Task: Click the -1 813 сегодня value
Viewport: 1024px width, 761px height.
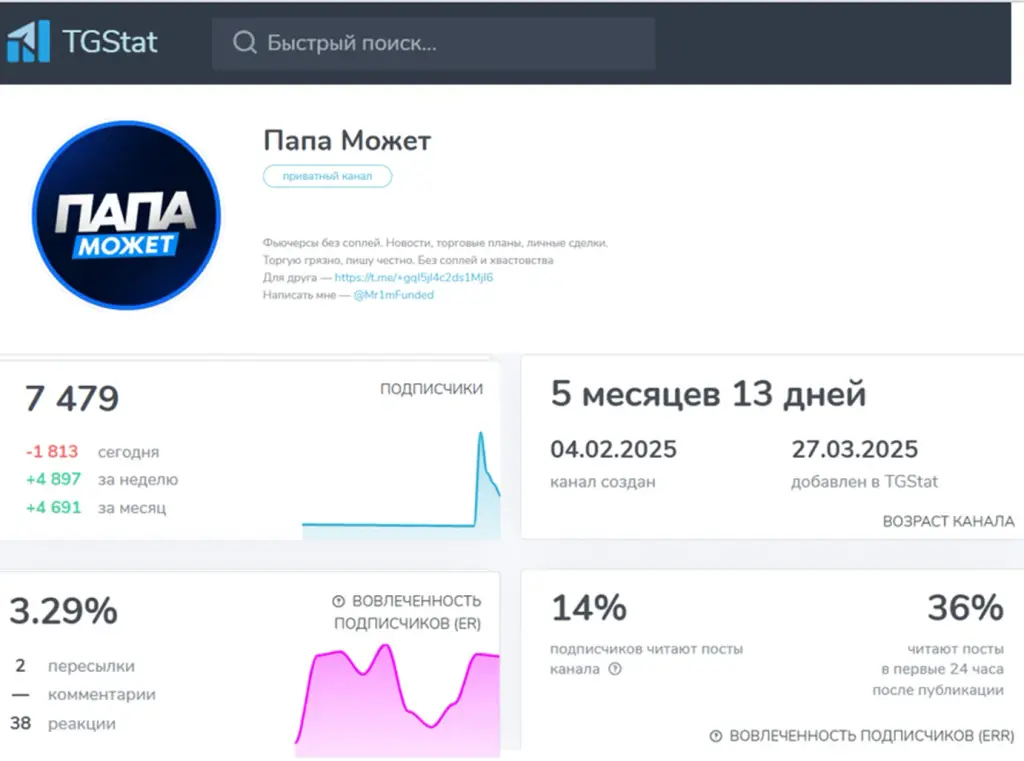Action: click(x=52, y=451)
